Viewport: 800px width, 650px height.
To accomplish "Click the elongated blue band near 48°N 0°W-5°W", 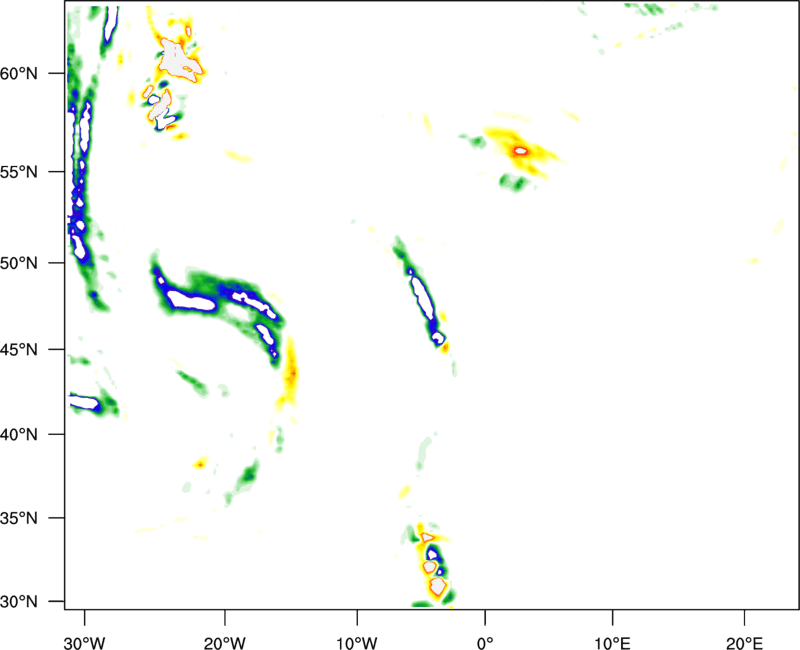I will [424, 298].
